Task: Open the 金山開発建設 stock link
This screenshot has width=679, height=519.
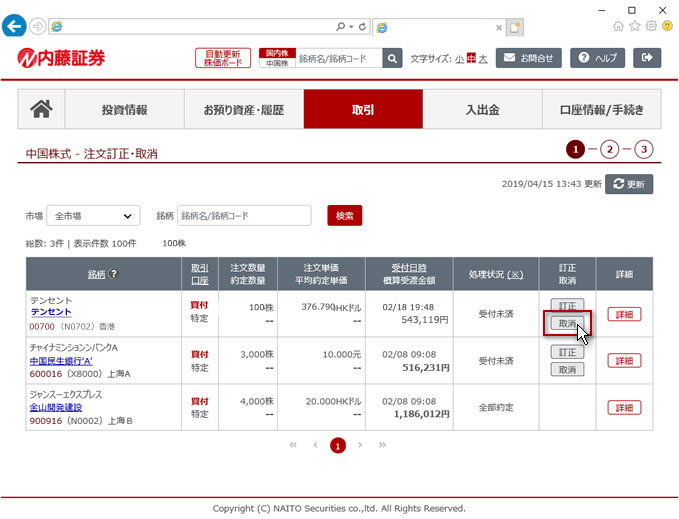Action: point(56,407)
